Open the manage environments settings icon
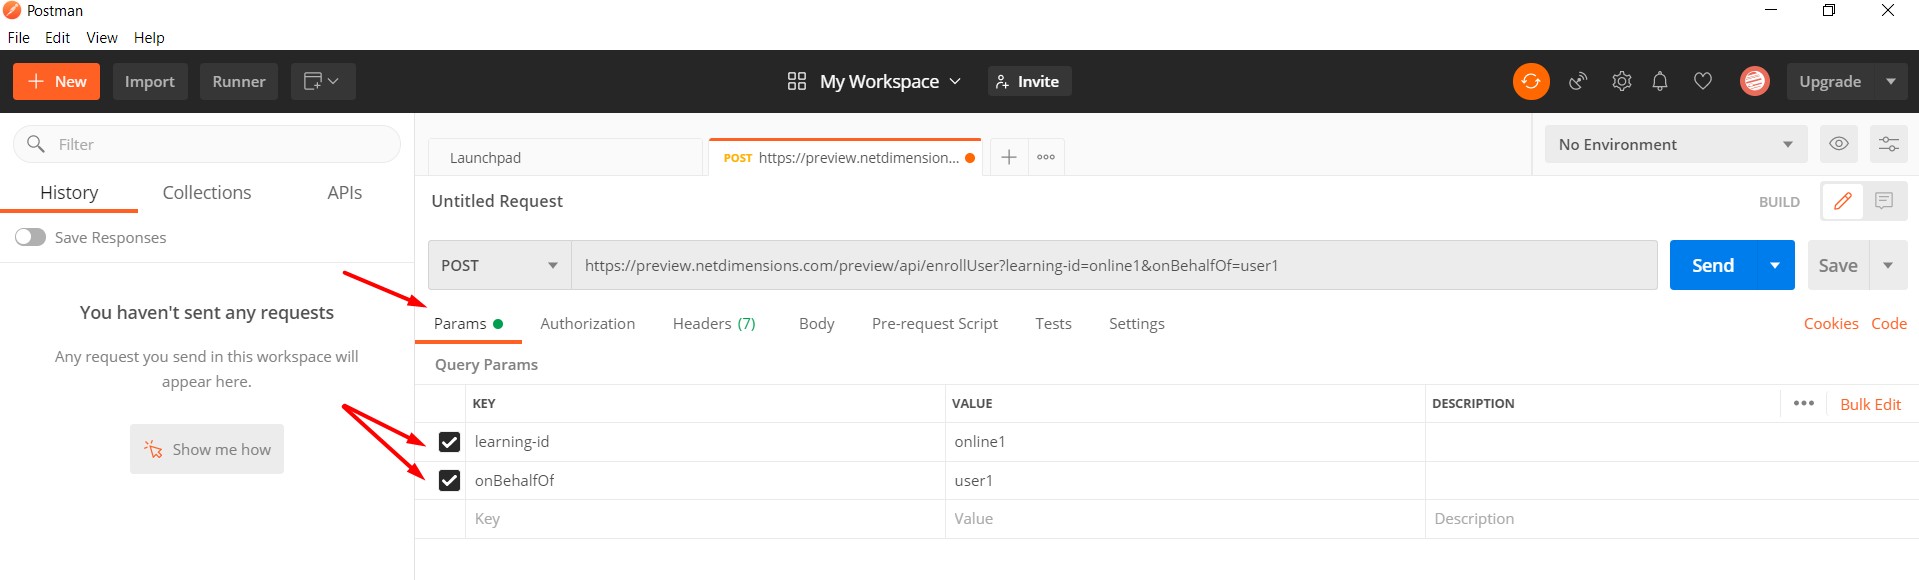 click(x=1889, y=144)
